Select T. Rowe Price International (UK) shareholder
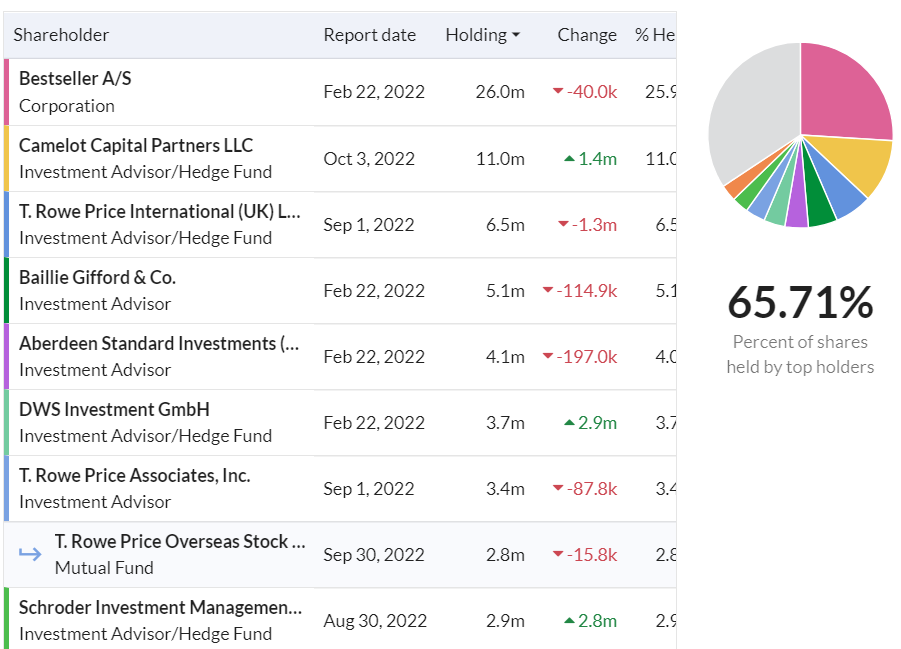 tap(160, 212)
